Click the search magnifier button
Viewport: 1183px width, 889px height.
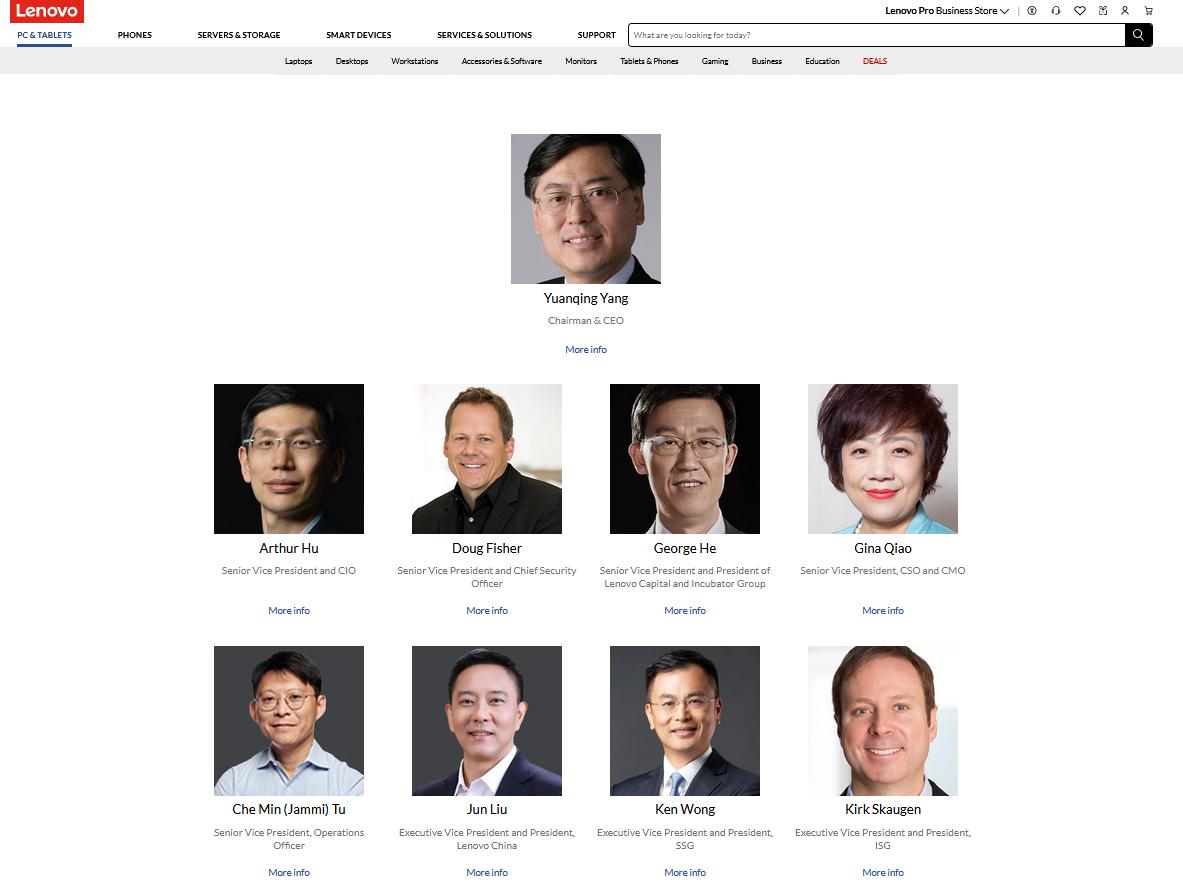point(1138,35)
